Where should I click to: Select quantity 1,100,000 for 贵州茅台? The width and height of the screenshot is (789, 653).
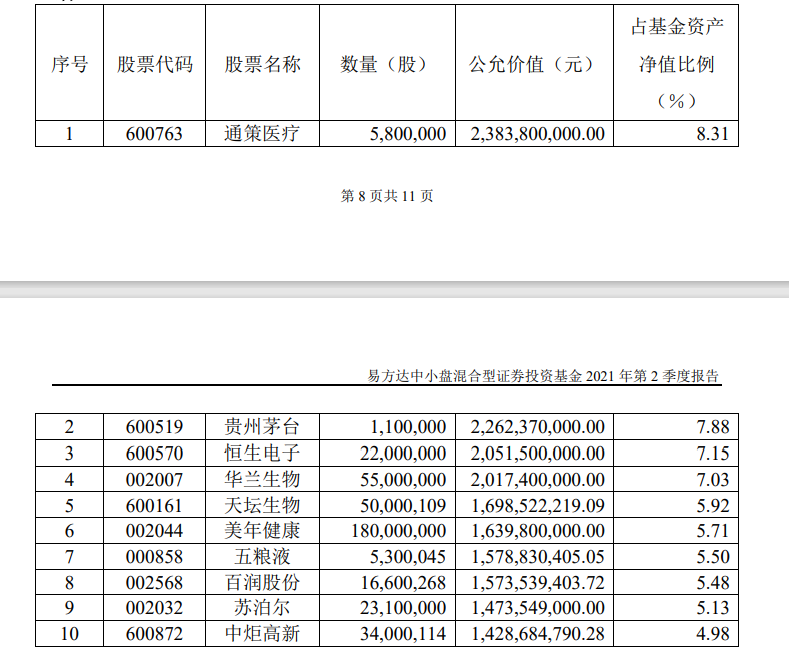pyautogui.click(x=408, y=427)
